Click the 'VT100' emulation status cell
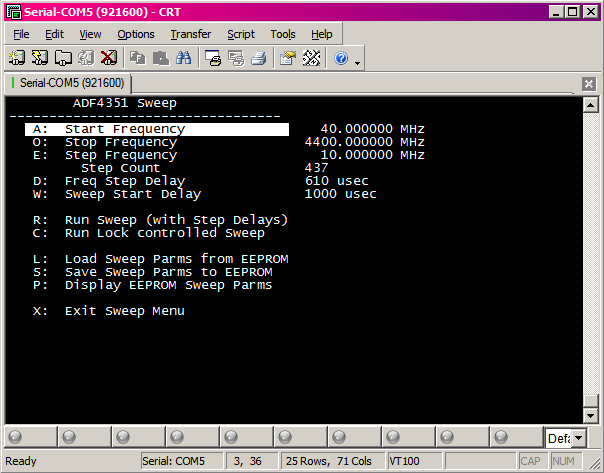The height and width of the screenshot is (473, 604). (x=414, y=461)
